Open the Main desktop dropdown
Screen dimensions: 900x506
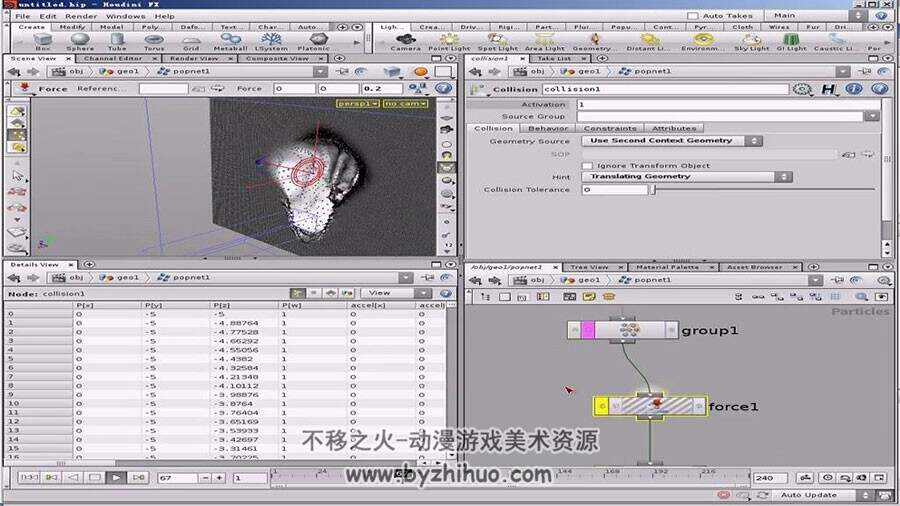(816, 15)
